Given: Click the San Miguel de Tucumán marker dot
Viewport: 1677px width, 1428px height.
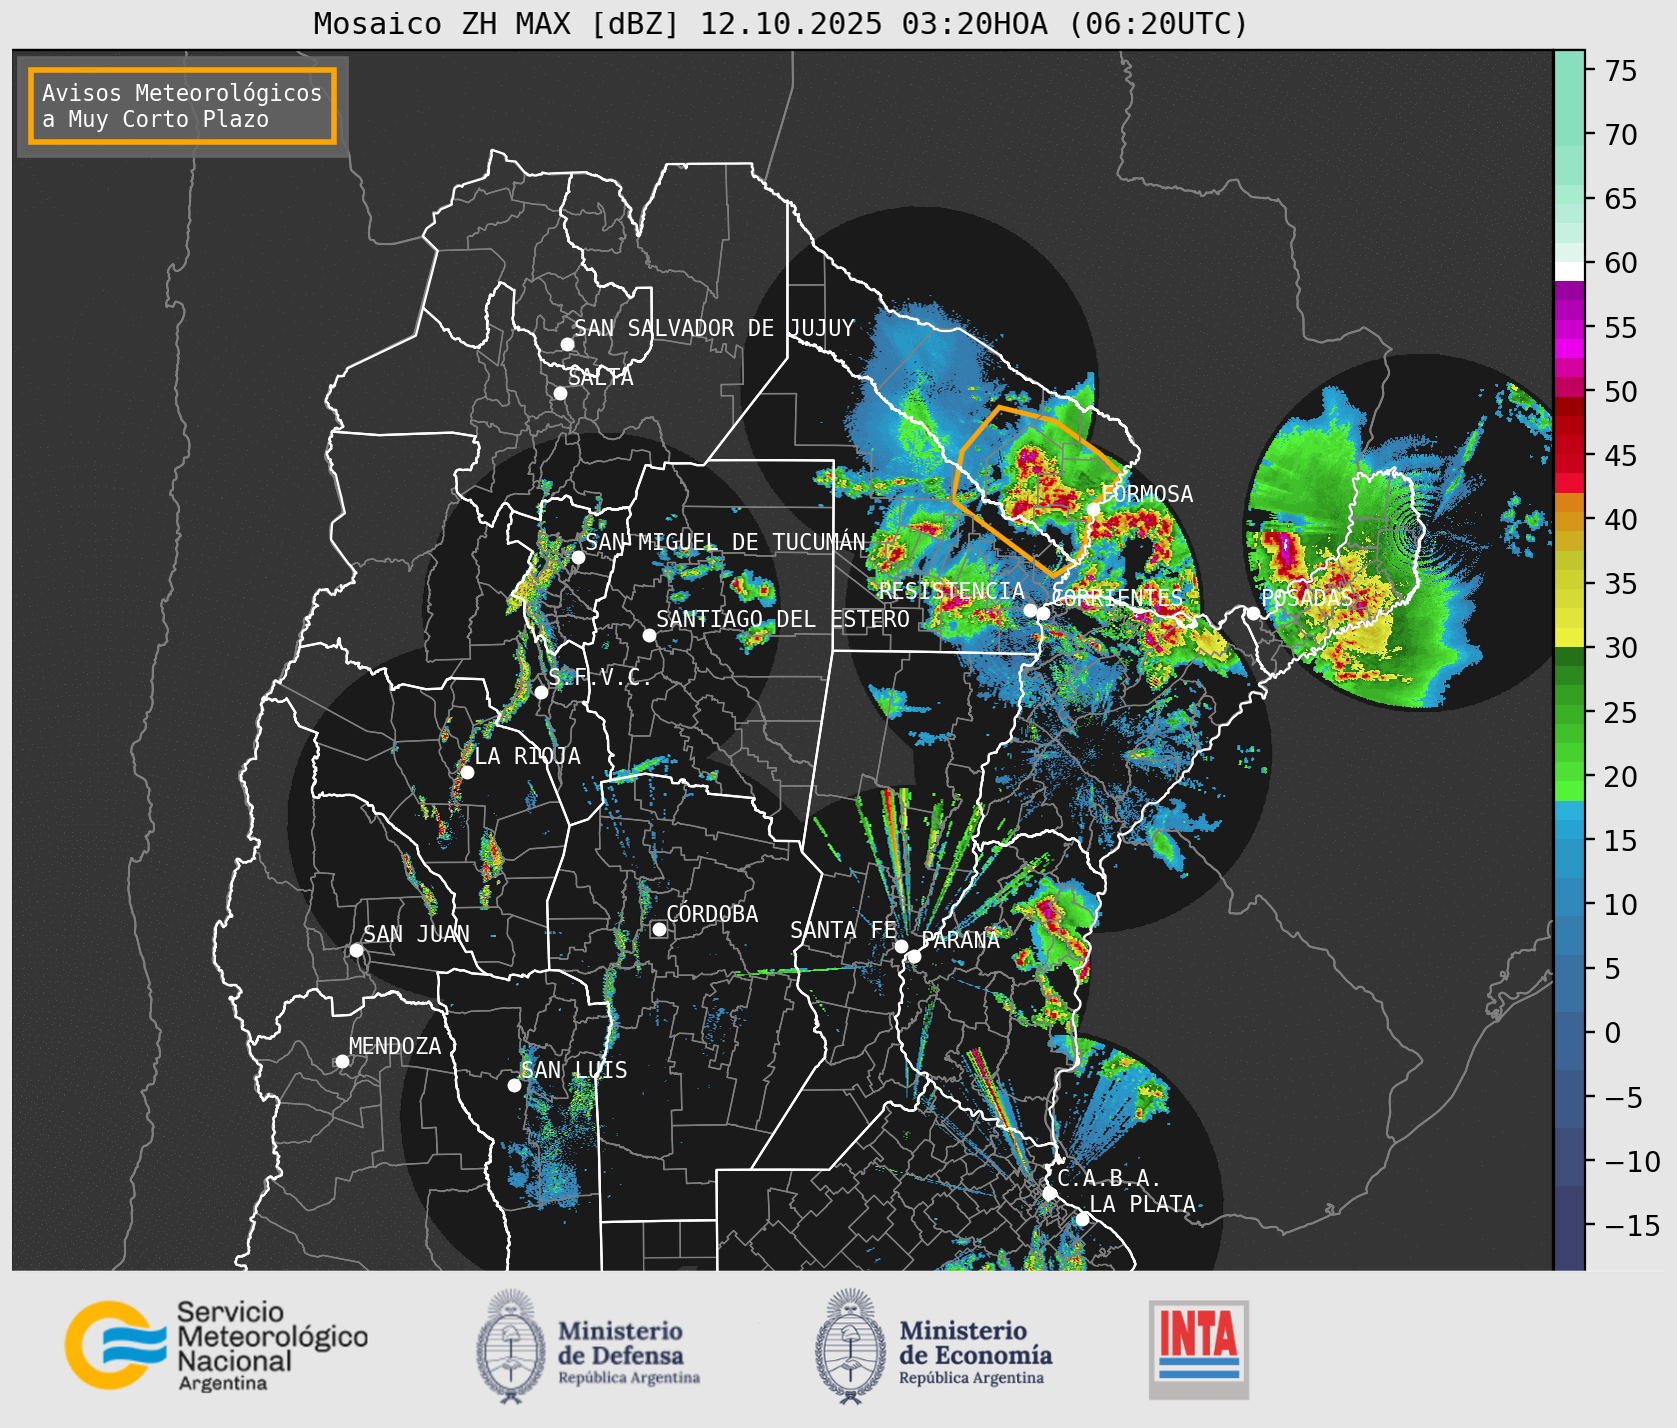Looking at the screenshot, I should (578, 557).
